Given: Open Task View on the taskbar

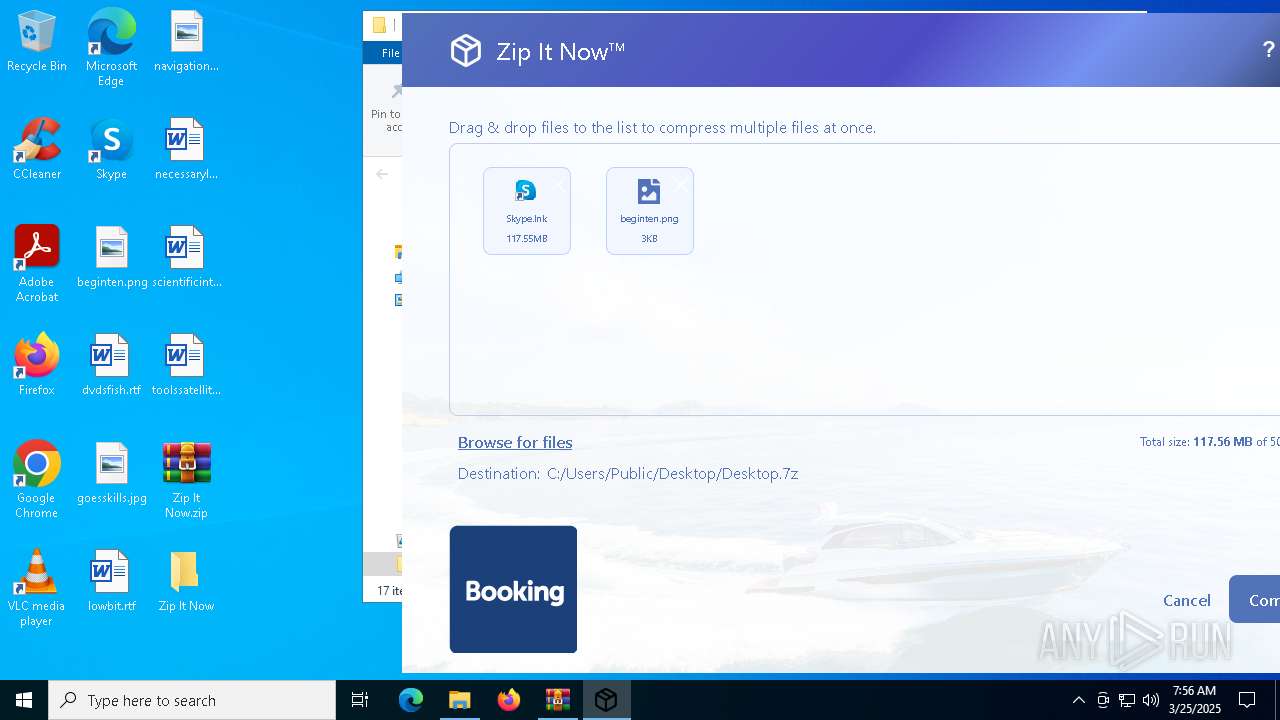Looking at the screenshot, I should (x=360, y=700).
